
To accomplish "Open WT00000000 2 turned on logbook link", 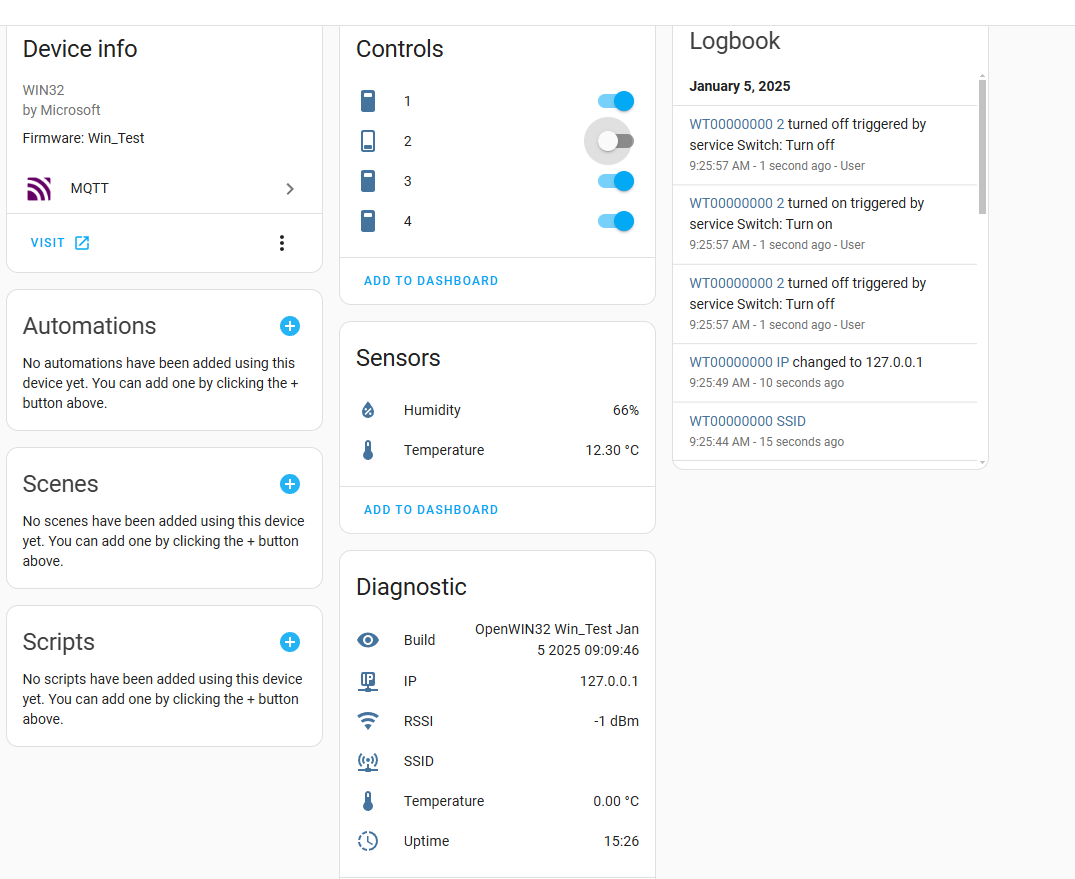I will tap(736, 204).
